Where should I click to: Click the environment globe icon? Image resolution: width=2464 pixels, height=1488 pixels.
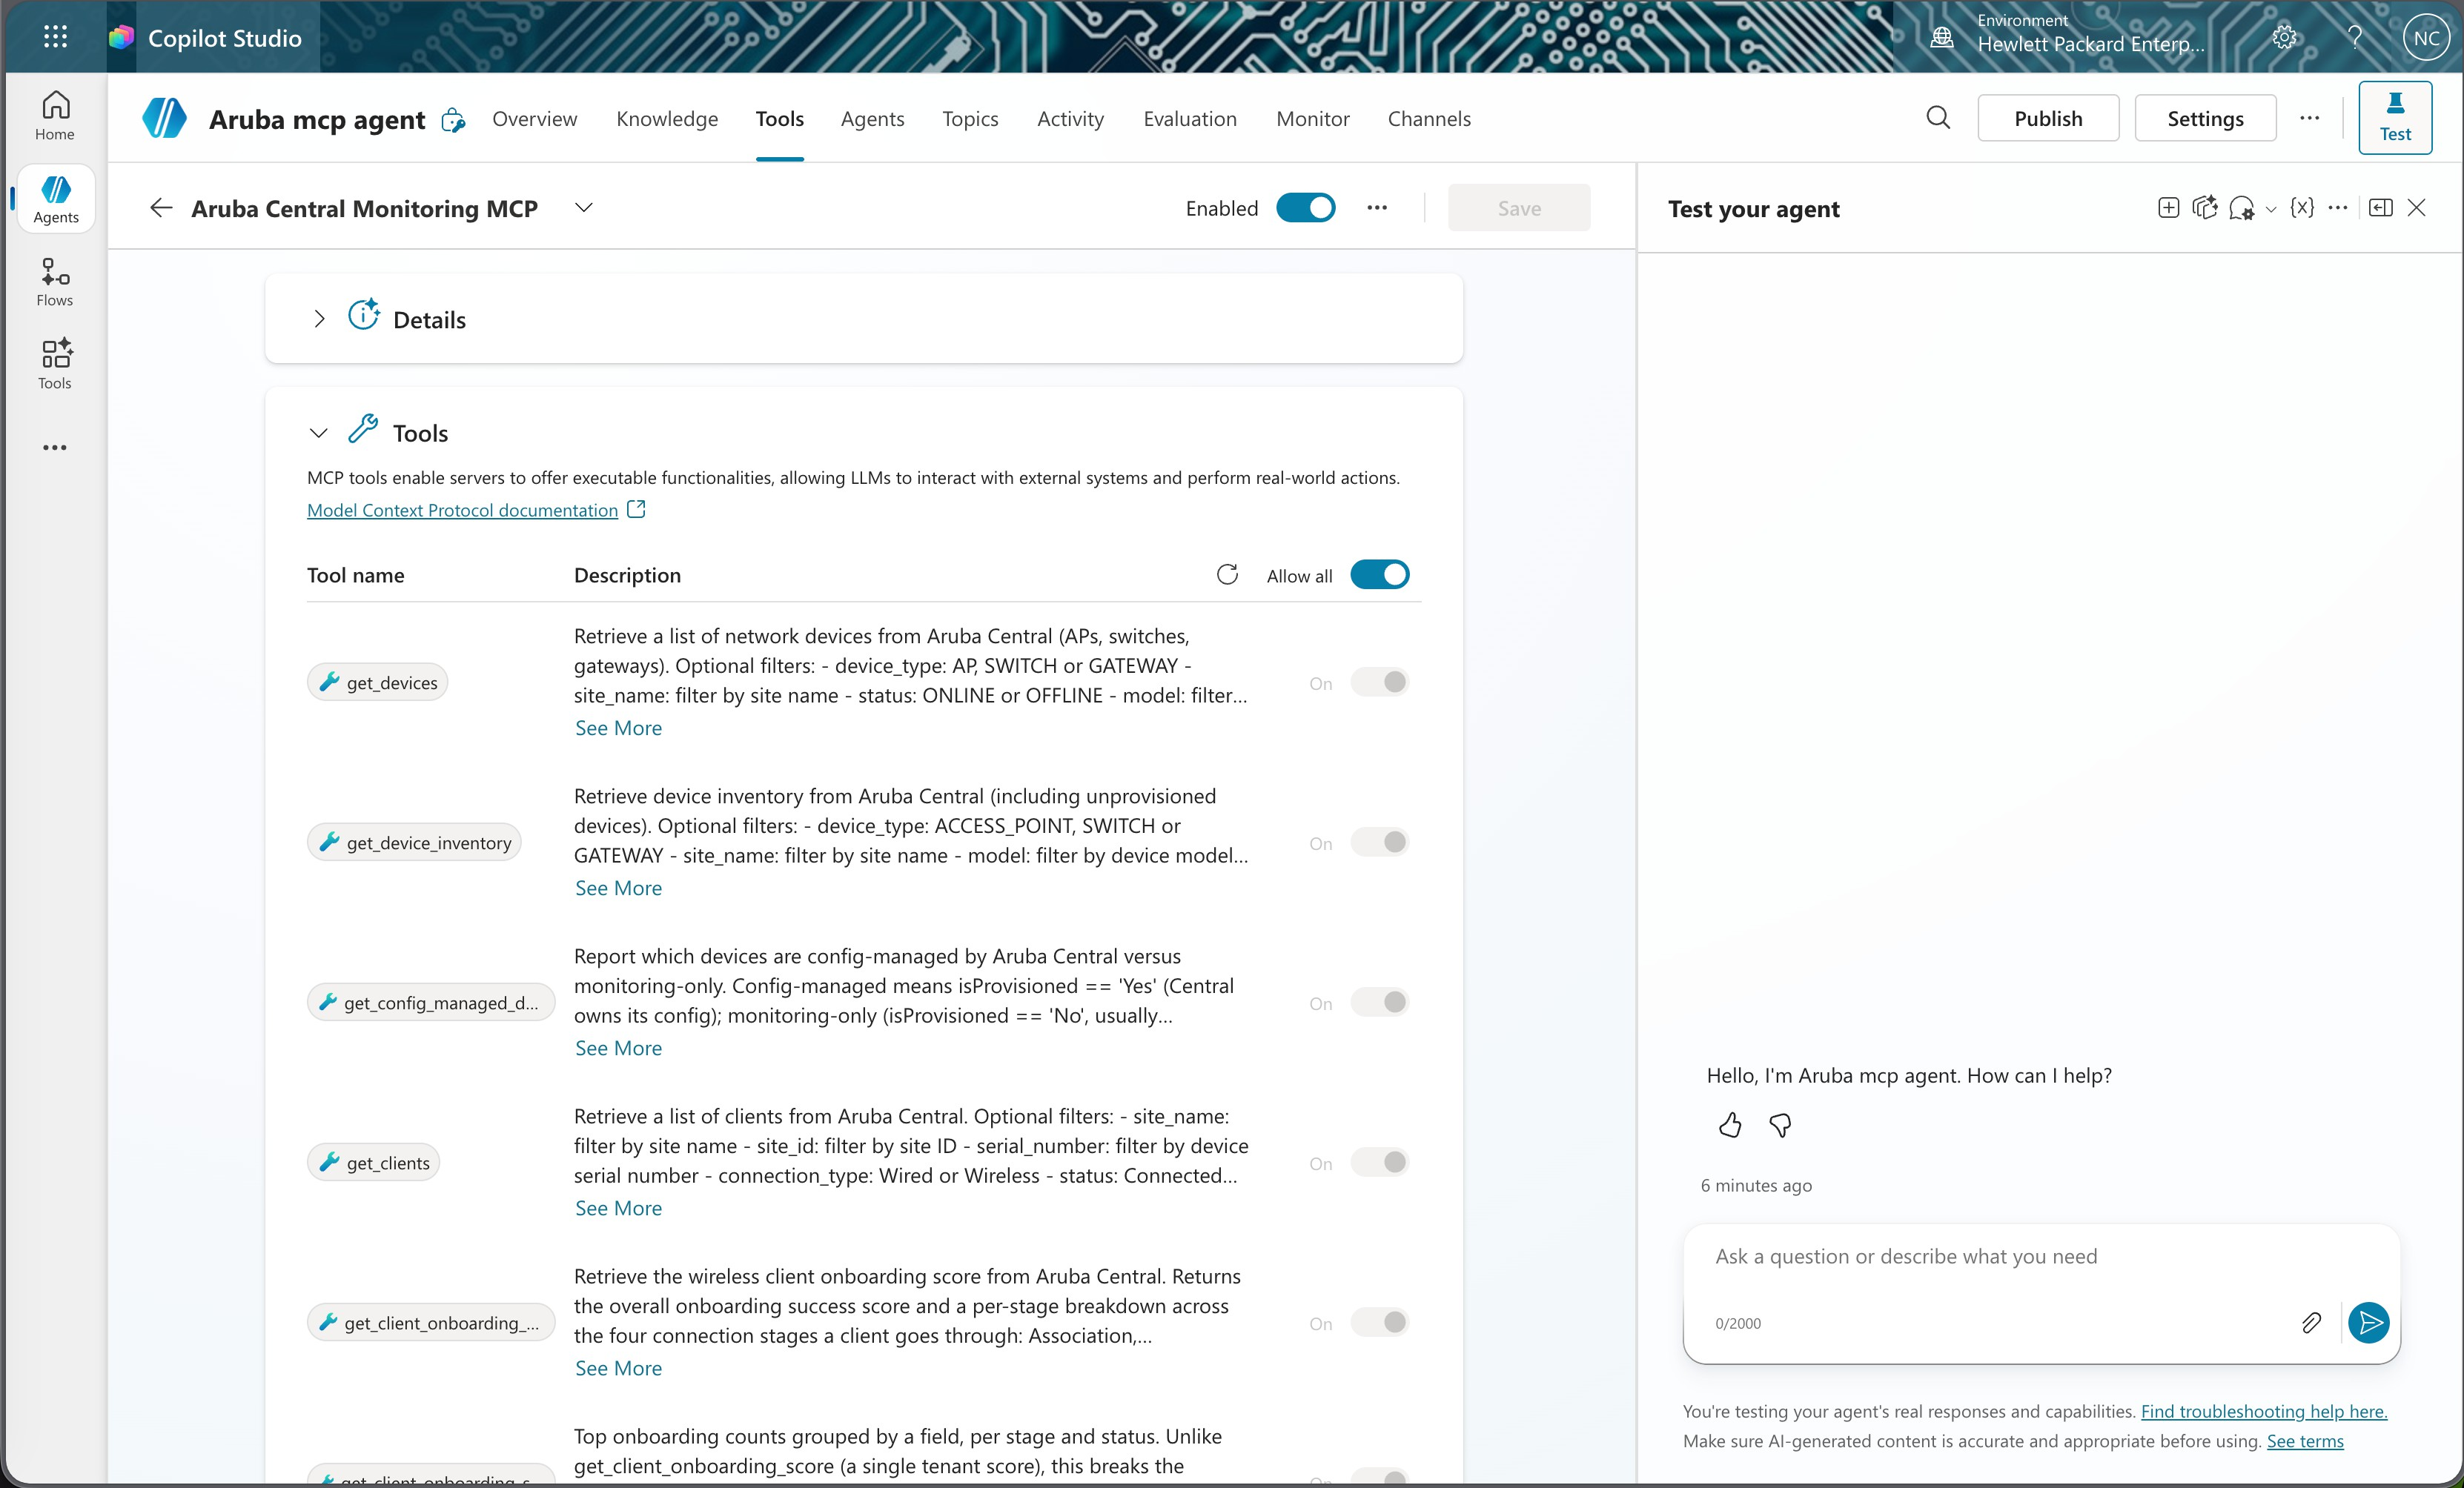(1941, 38)
